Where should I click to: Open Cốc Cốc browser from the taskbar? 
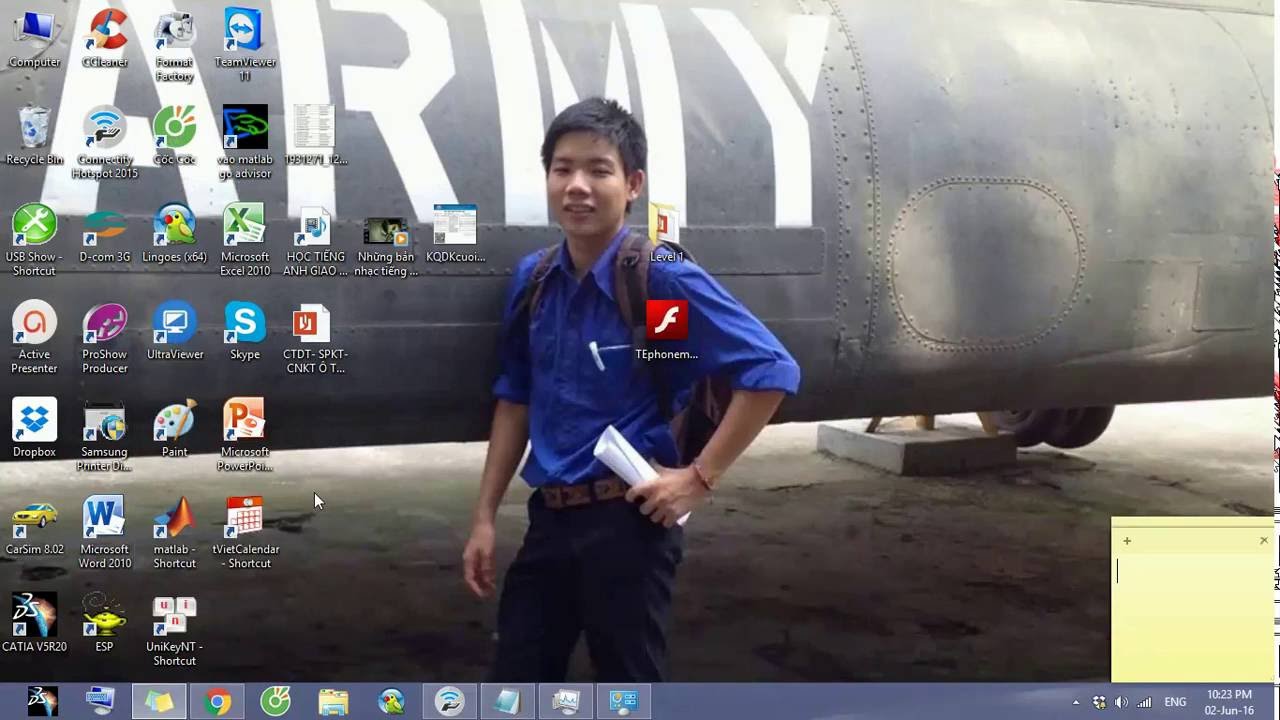point(275,701)
